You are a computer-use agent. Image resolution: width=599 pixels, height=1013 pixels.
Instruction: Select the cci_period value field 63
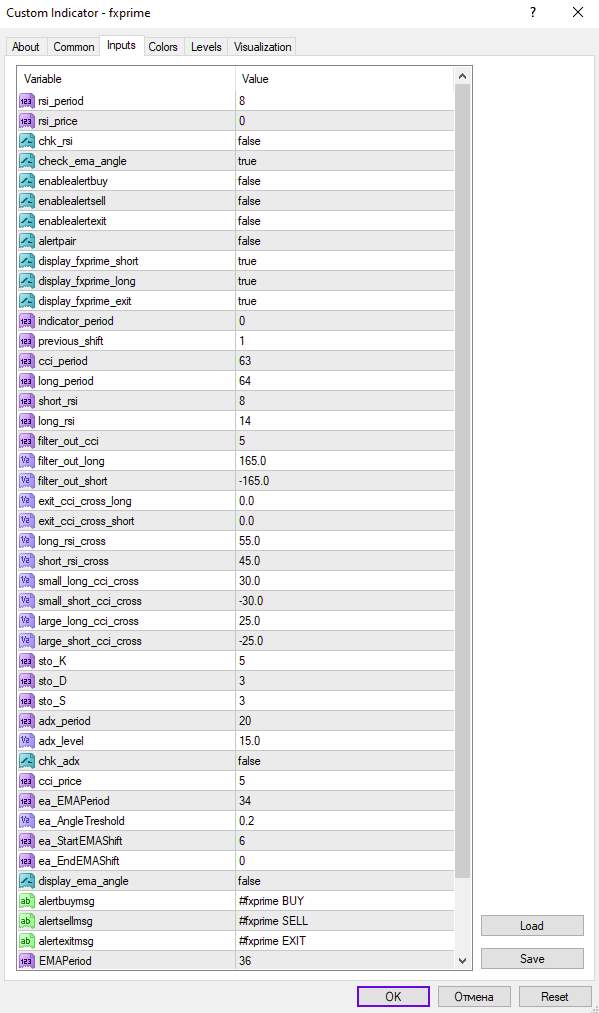point(345,361)
